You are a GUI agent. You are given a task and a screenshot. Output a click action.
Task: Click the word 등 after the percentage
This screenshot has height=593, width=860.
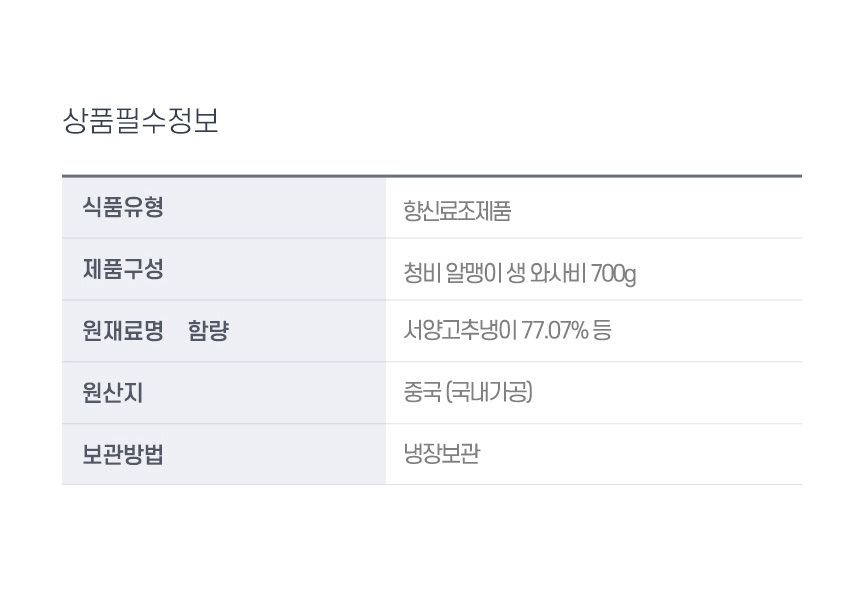(602, 330)
